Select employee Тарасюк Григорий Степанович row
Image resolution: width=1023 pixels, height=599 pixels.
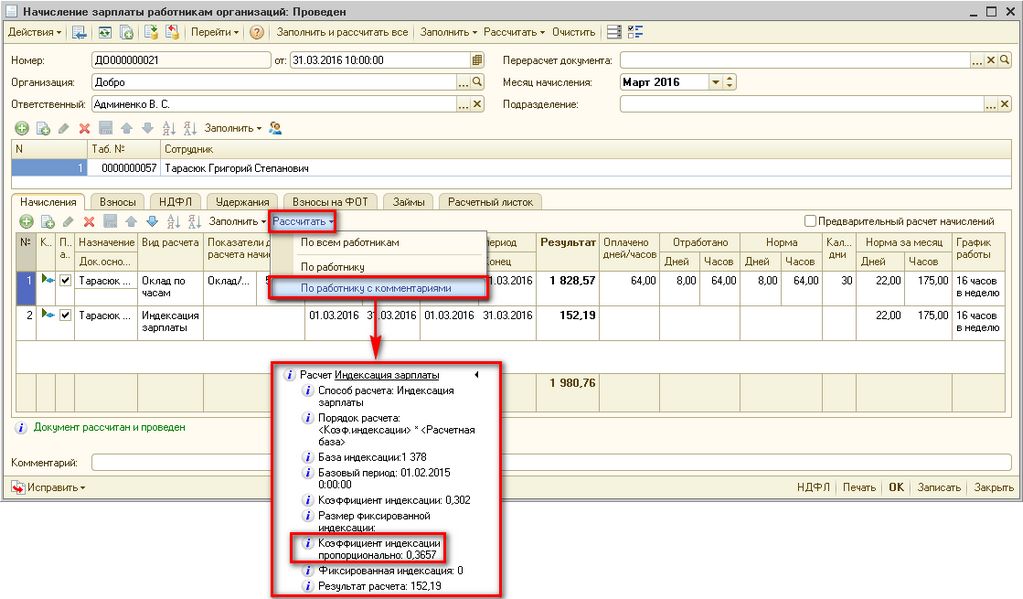(512, 168)
